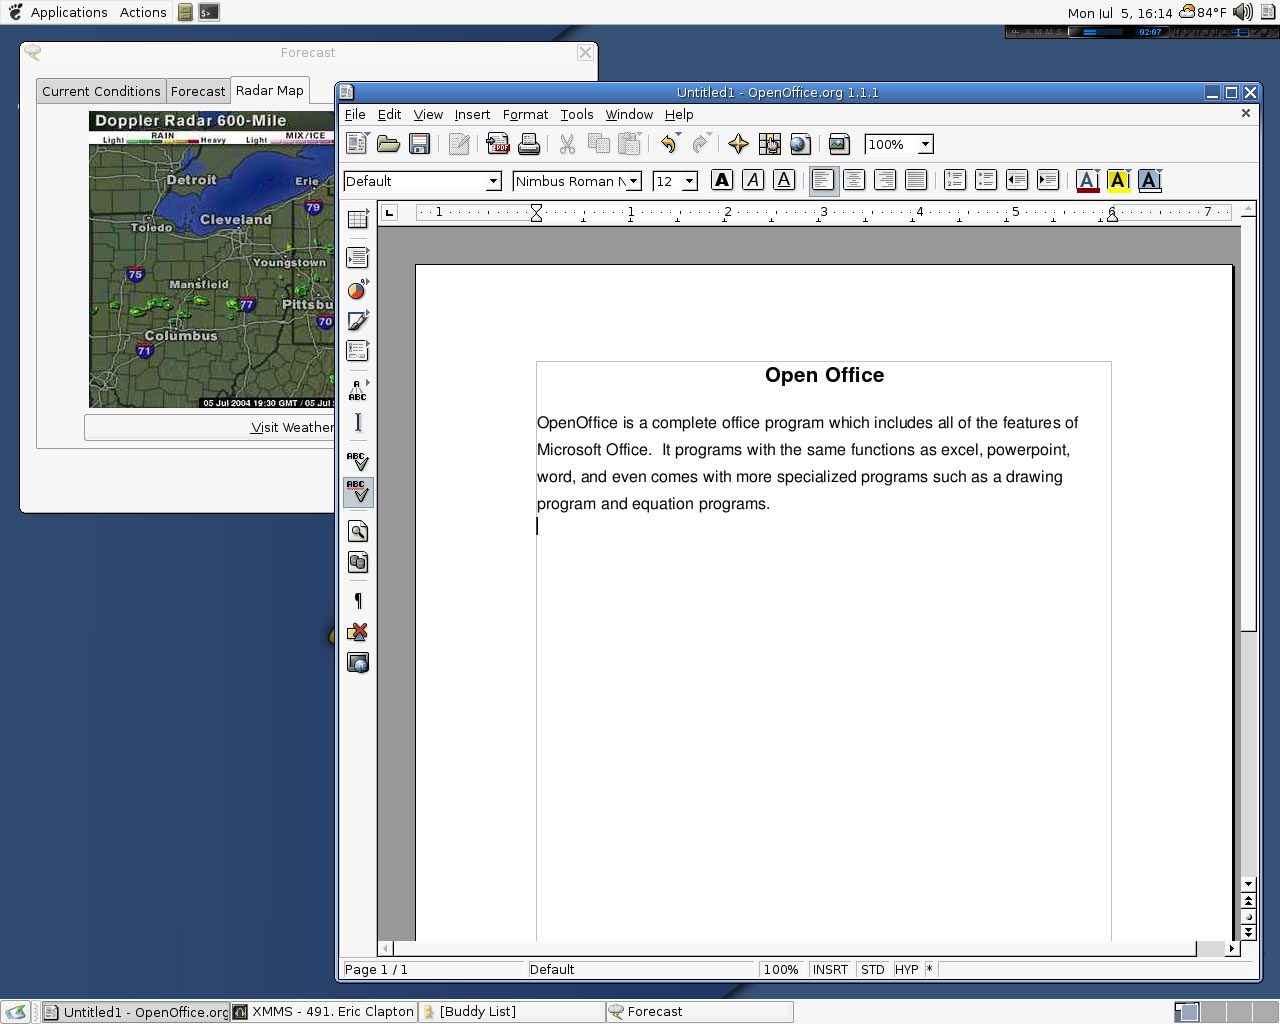Toggle bulleted list
Viewport: 1280px width, 1024px height.
[x=986, y=180]
